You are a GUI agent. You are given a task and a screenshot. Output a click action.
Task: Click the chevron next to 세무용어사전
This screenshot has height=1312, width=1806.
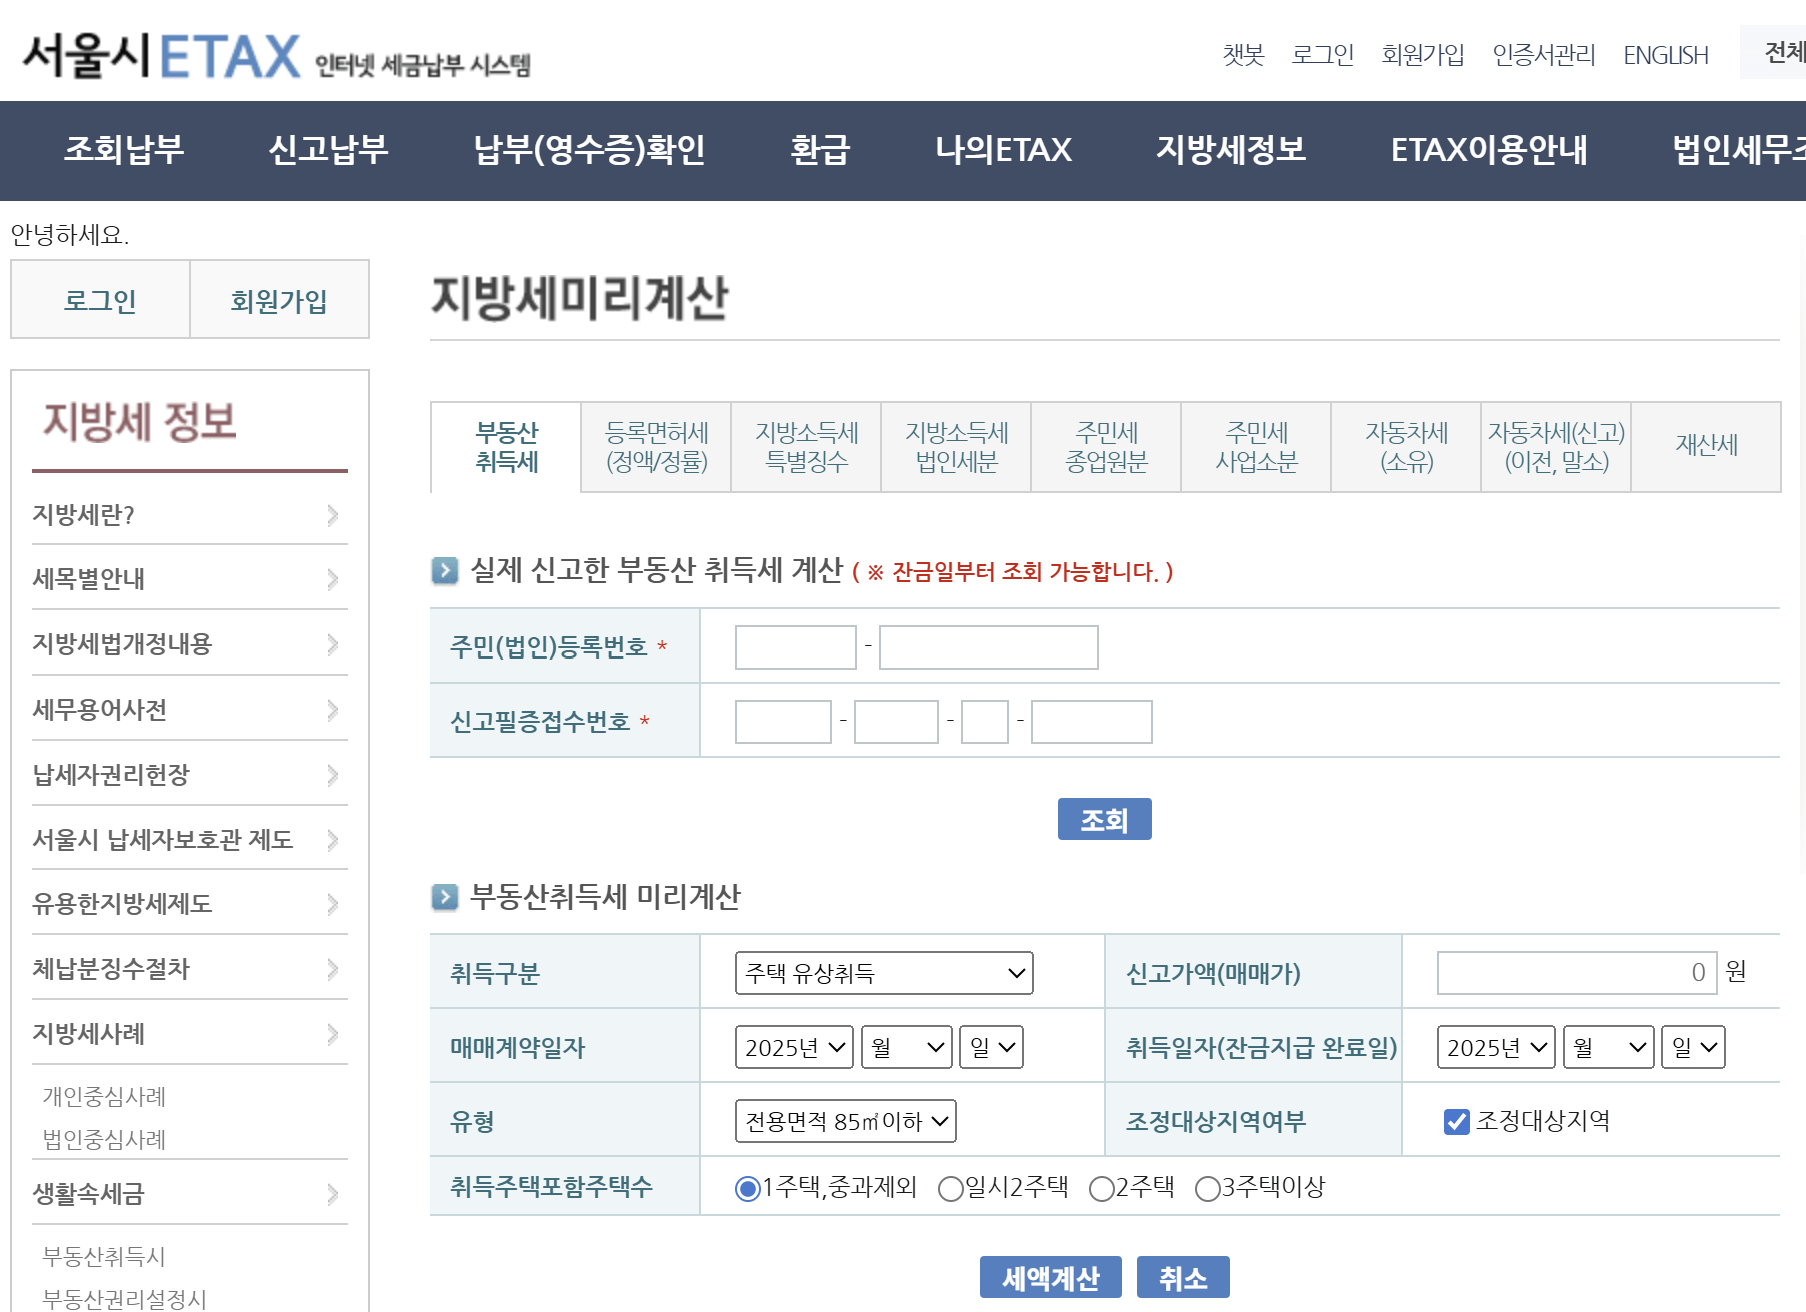(333, 710)
